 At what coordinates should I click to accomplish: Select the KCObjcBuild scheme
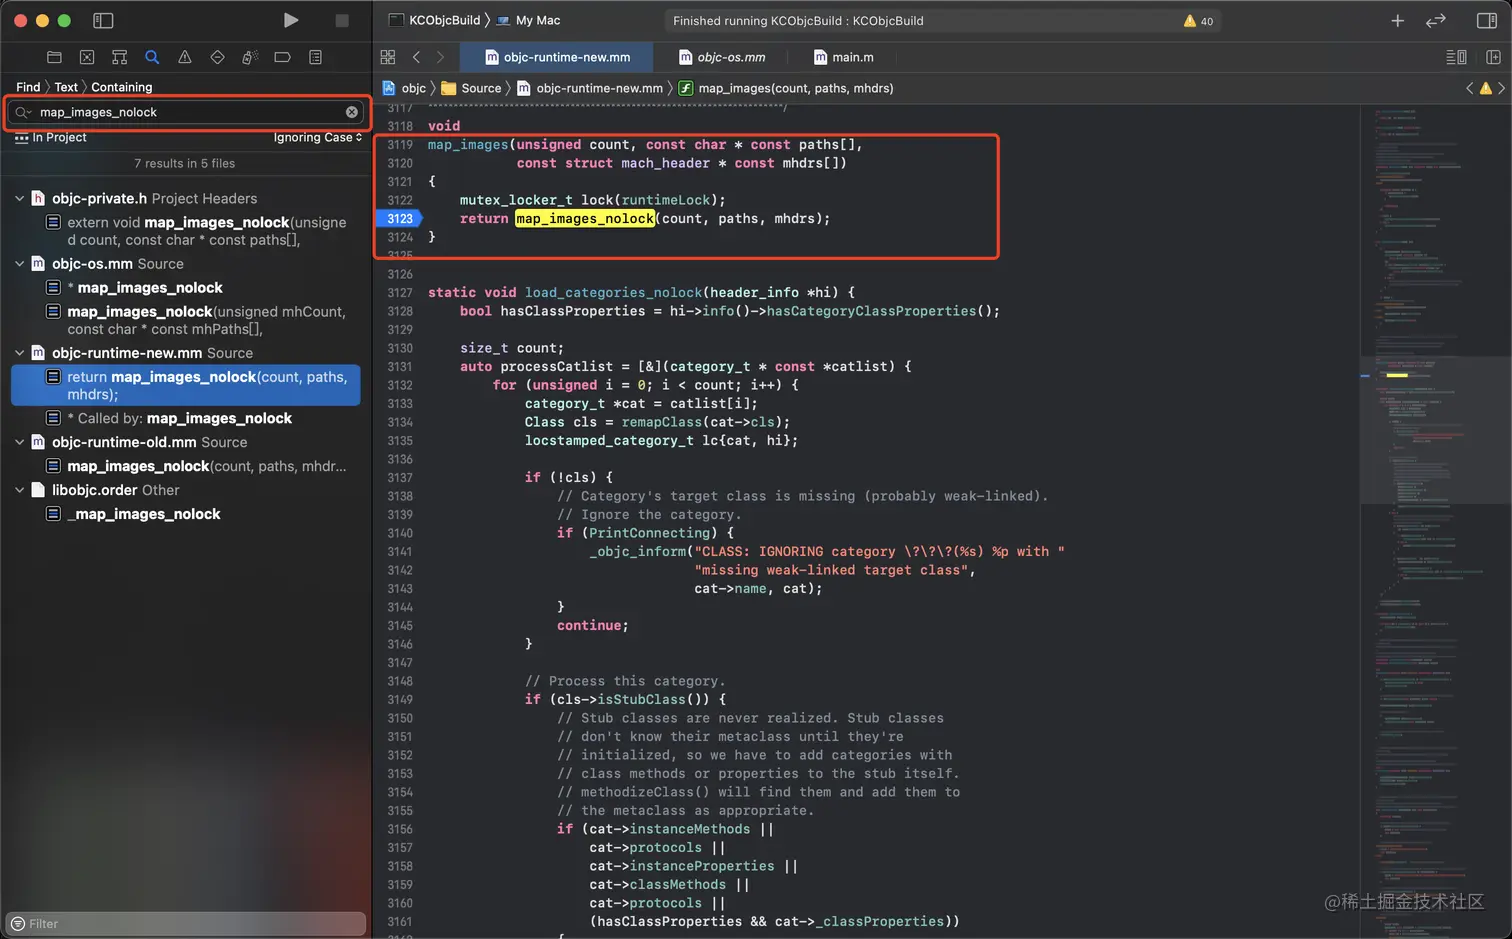[434, 20]
